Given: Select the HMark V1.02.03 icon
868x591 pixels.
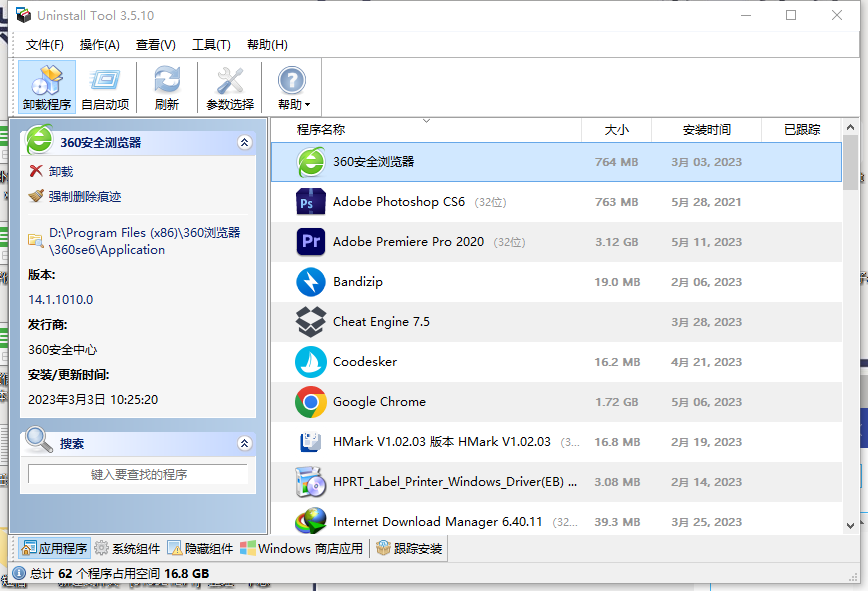Looking at the screenshot, I should pos(311,442).
